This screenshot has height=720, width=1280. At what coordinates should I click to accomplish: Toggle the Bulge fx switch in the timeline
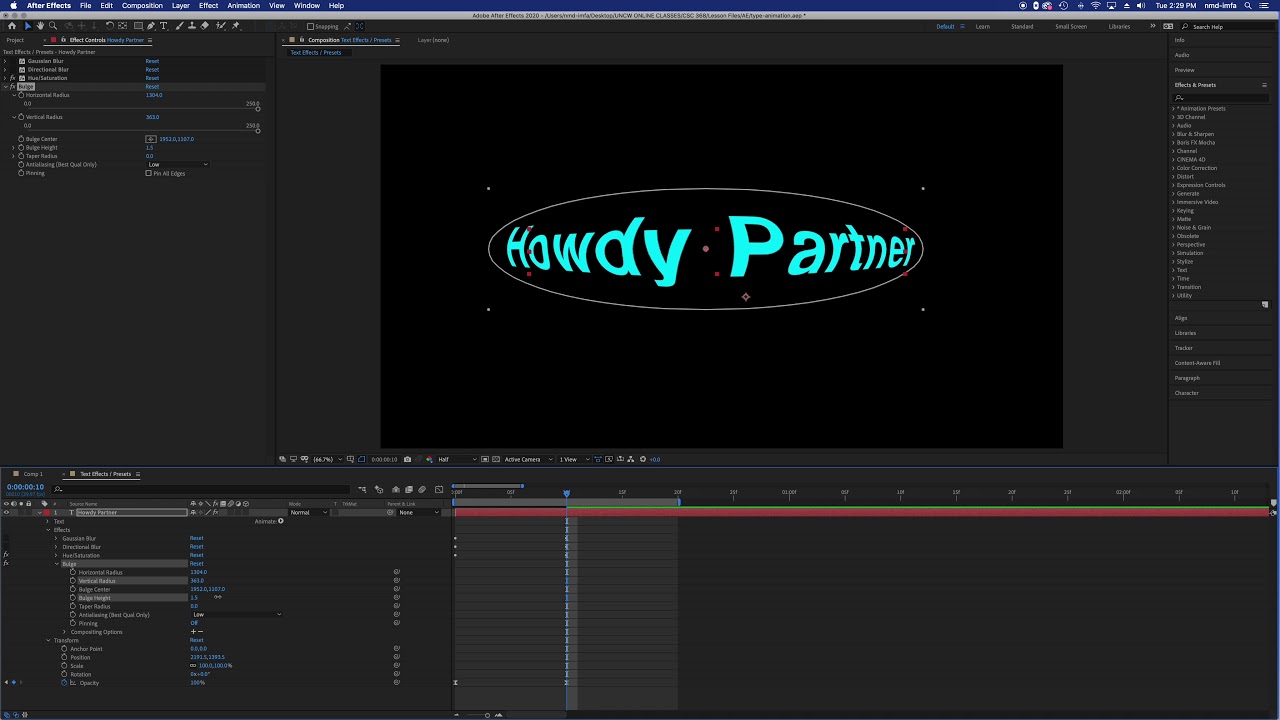click(x=6, y=564)
